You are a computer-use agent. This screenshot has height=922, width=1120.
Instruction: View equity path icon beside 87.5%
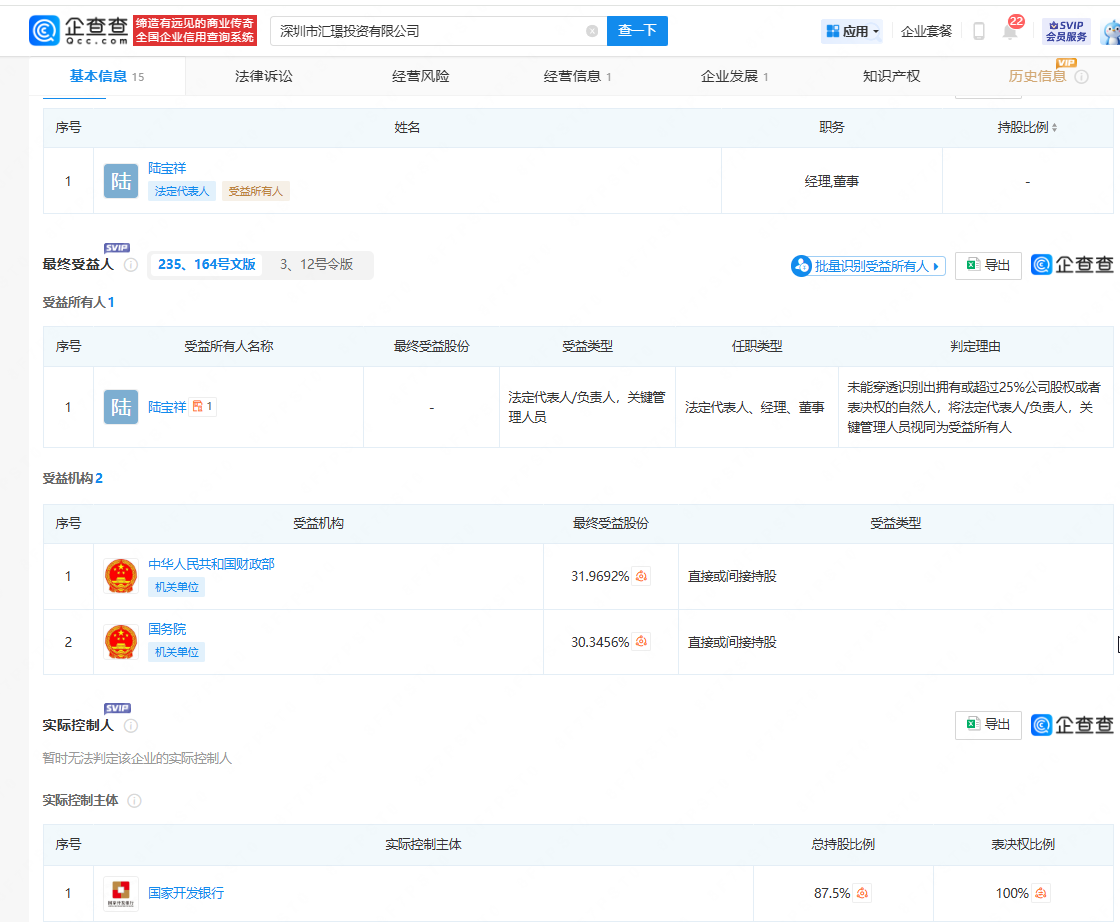tap(862, 893)
